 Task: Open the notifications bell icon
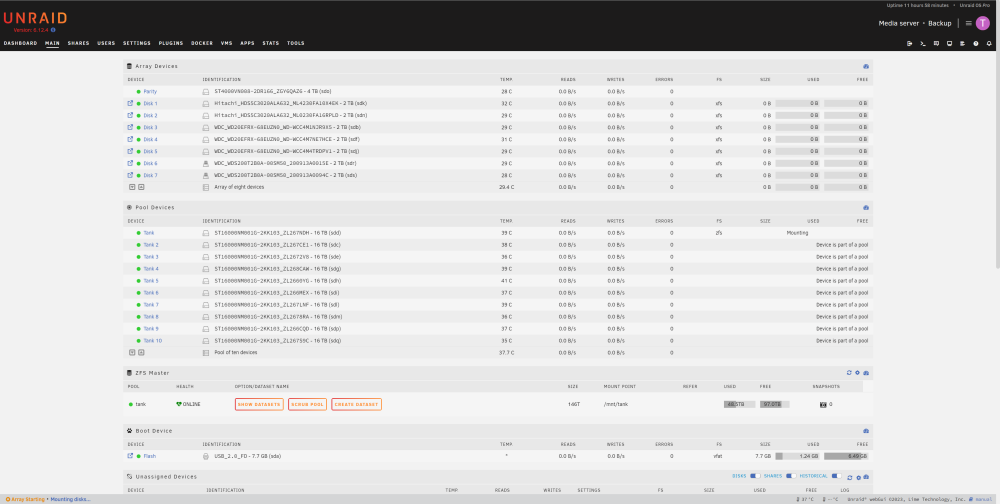tap(989, 43)
